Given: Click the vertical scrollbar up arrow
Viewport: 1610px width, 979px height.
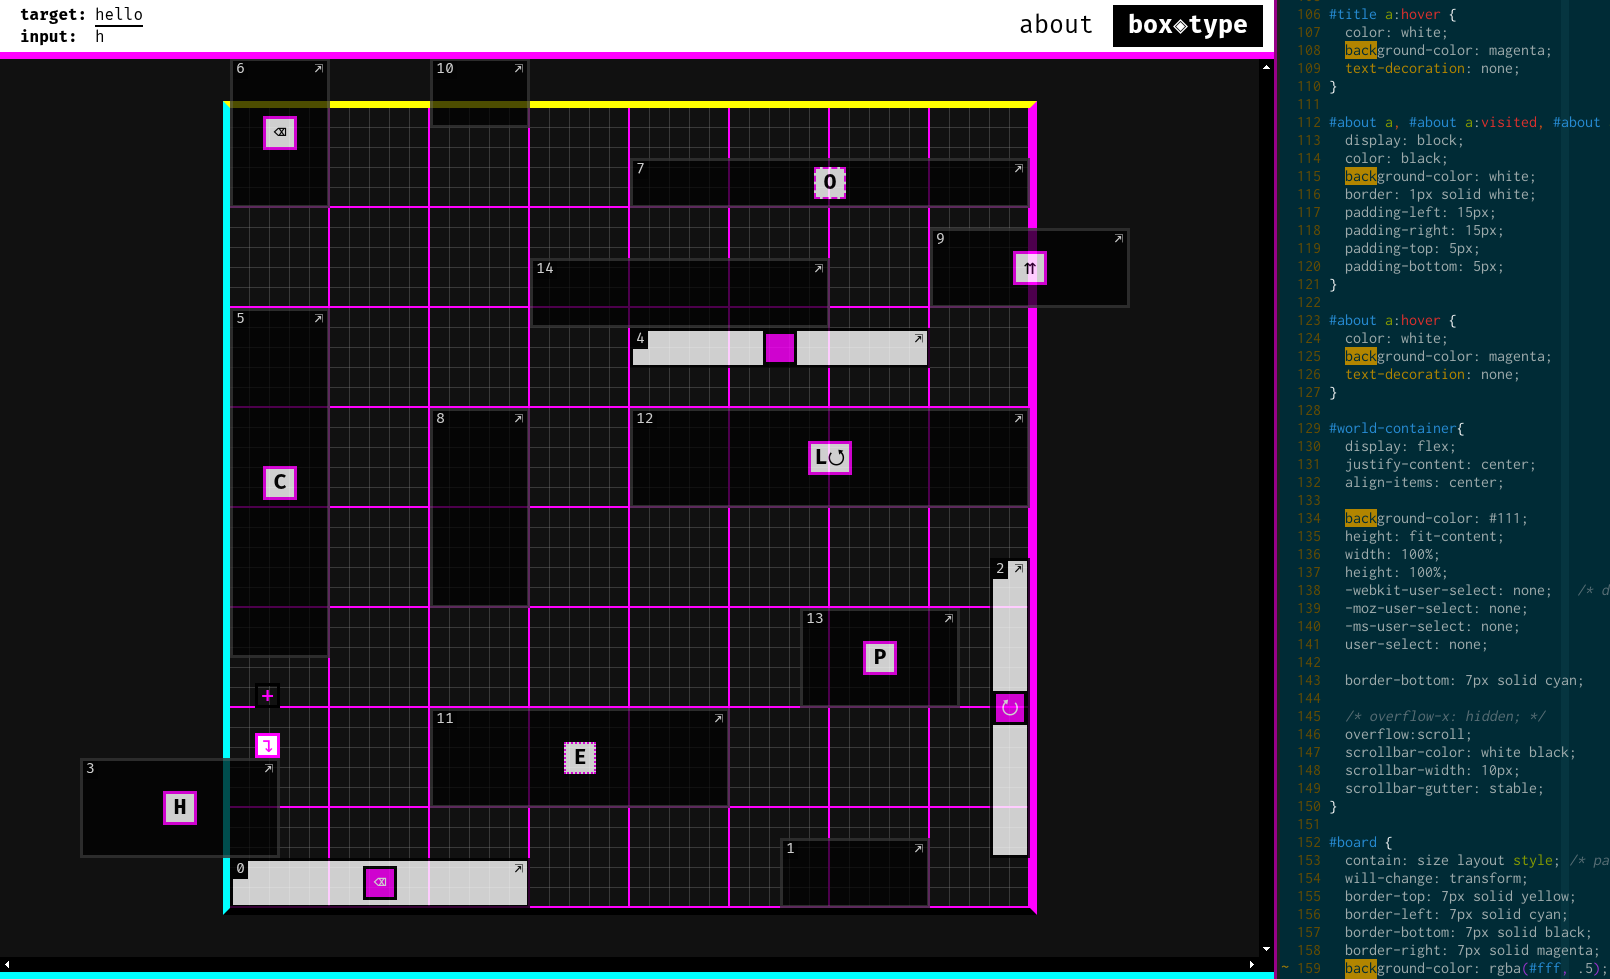Looking at the screenshot, I should tap(1266, 67).
